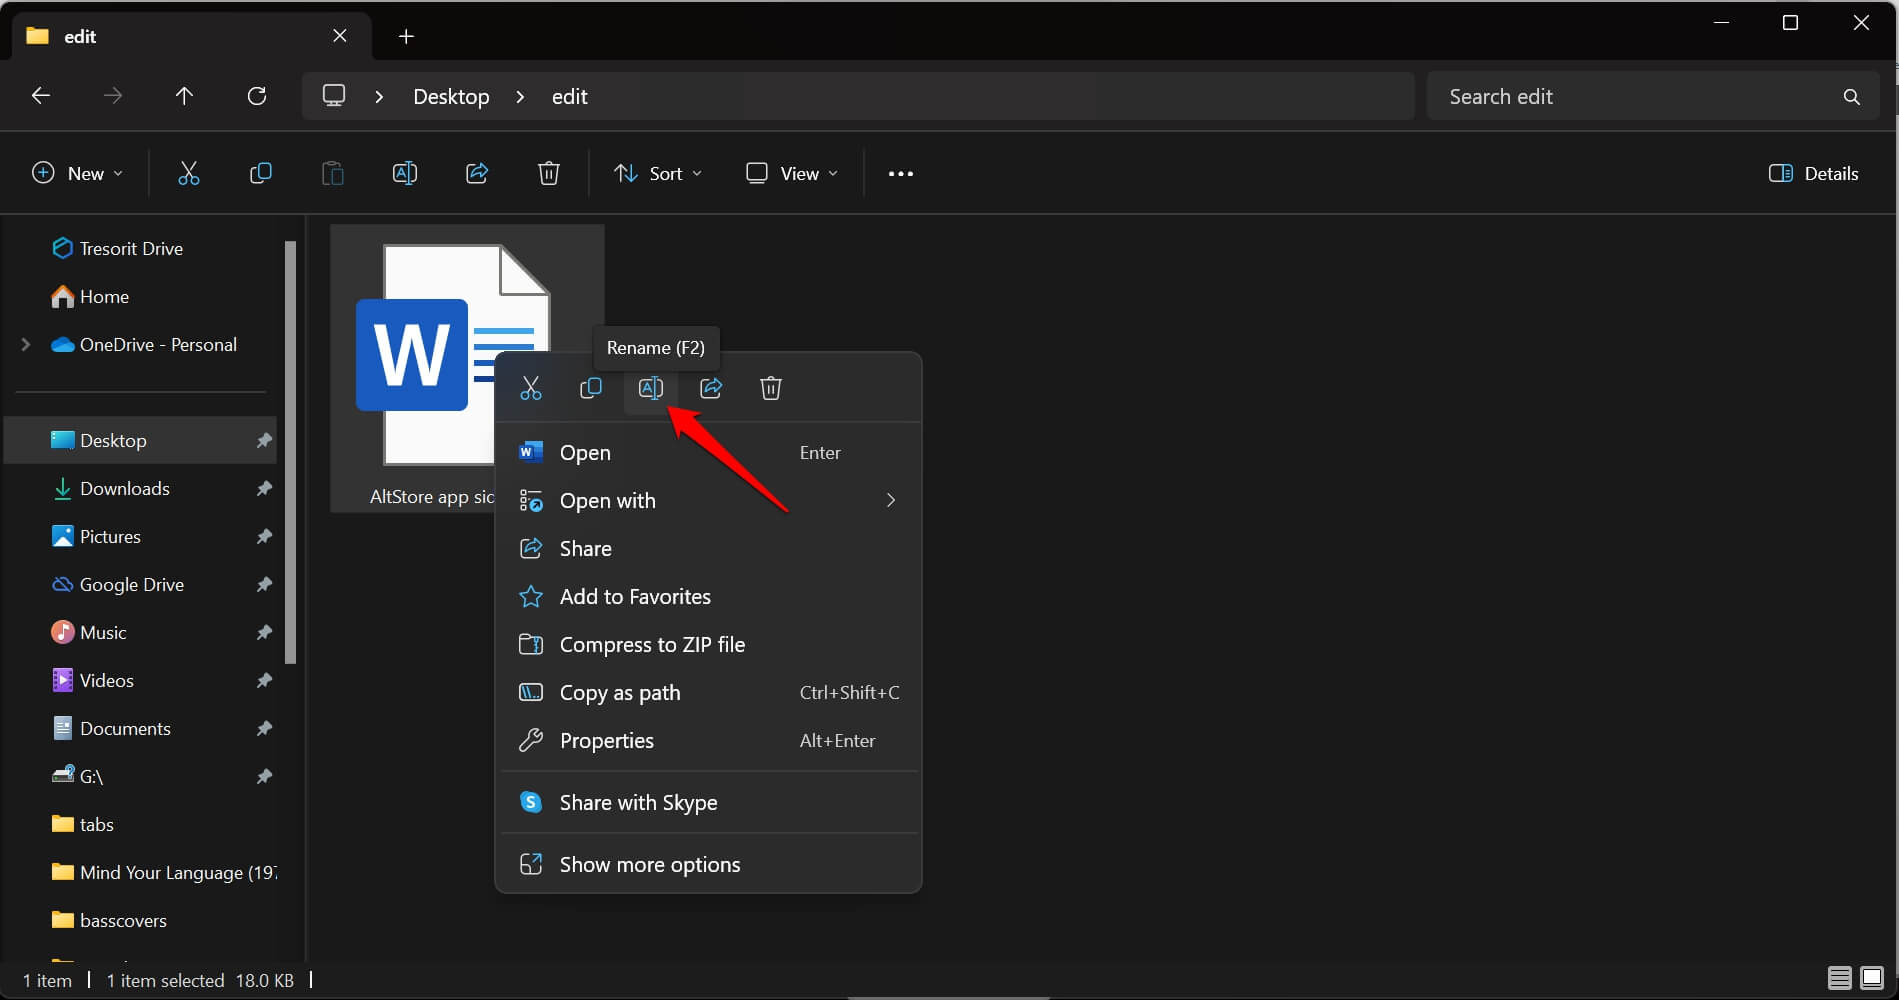The image size is (1899, 1000).
Task: Click the Delete trash icon in context menu
Action: click(770, 388)
